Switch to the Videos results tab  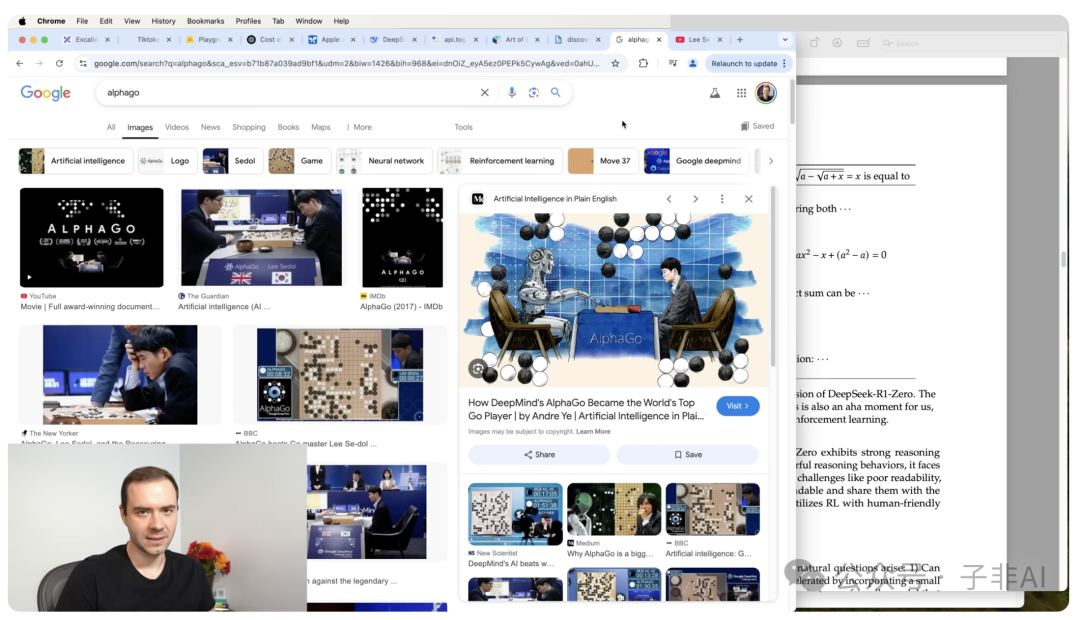[177, 127]
